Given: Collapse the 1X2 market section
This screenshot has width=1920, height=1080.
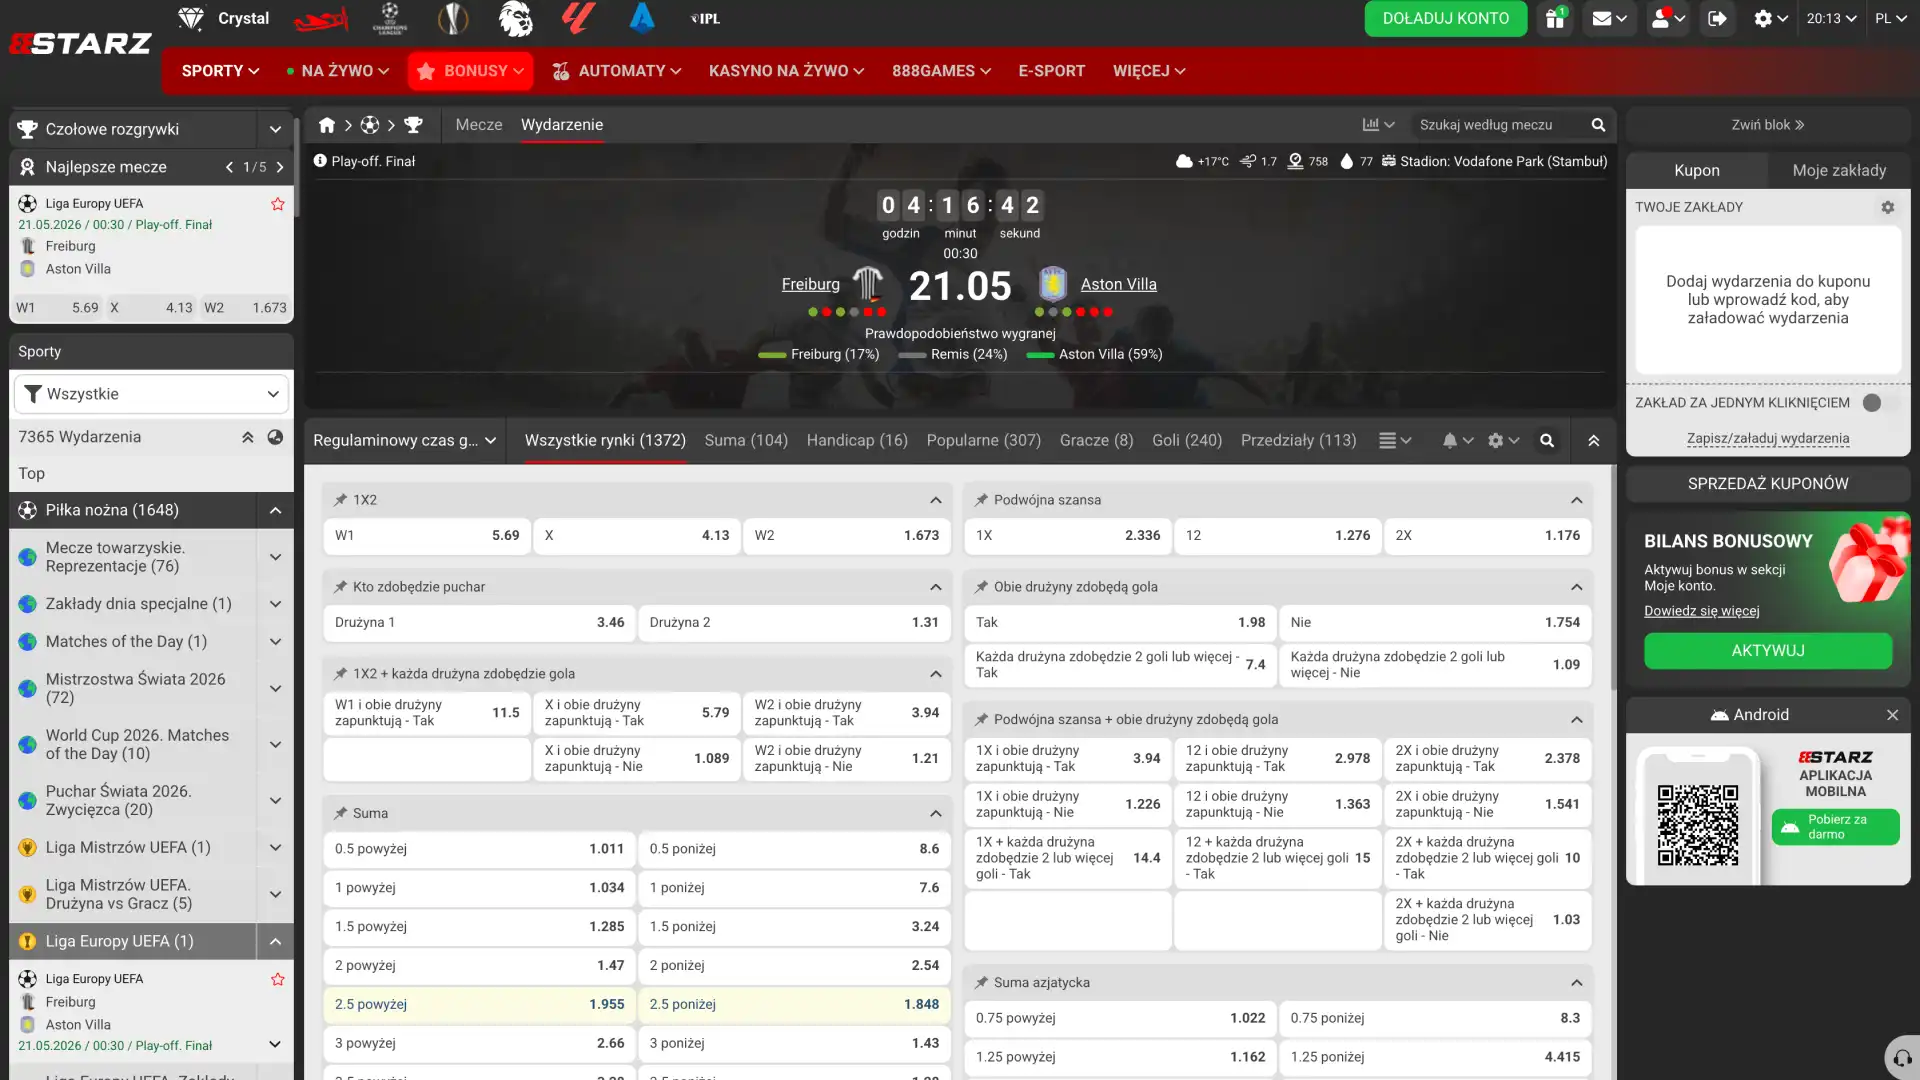Looking at the screenshot, I should tap(936, 500).
